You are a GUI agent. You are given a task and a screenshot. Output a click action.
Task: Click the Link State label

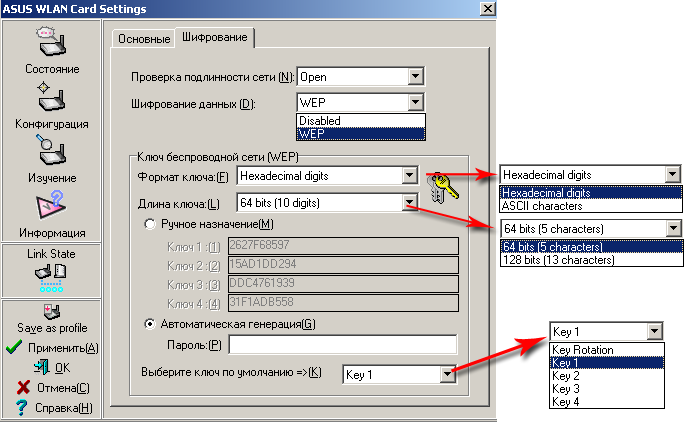(x=51, y=254)
